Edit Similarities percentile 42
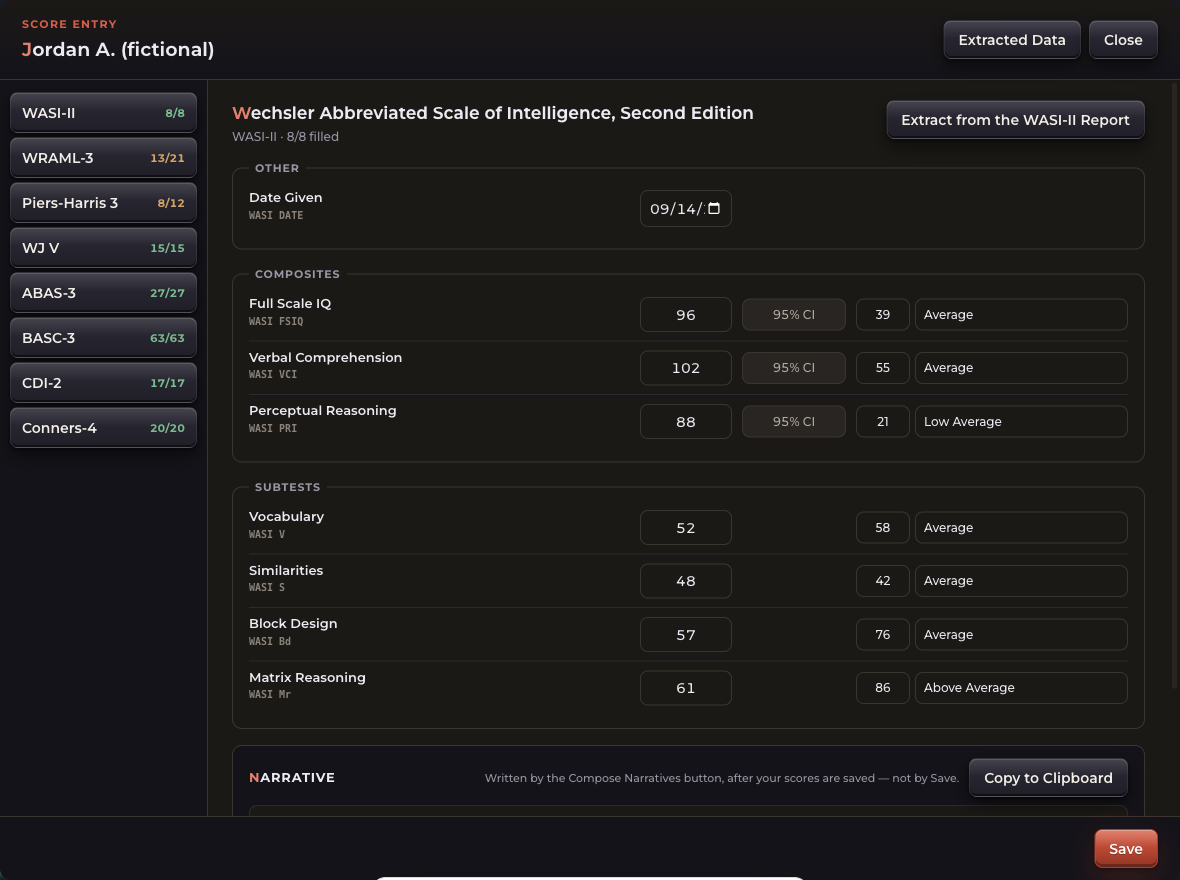 (882, 581)
